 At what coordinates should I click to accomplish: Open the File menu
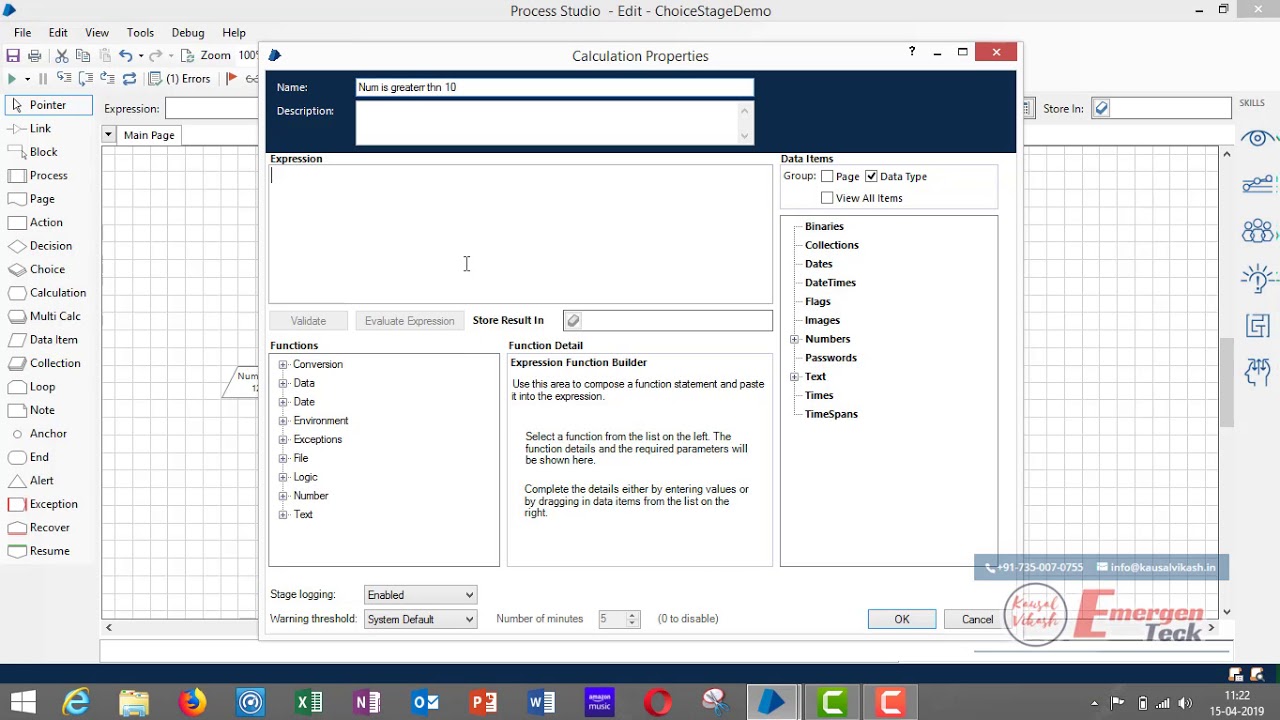[22, 33]
